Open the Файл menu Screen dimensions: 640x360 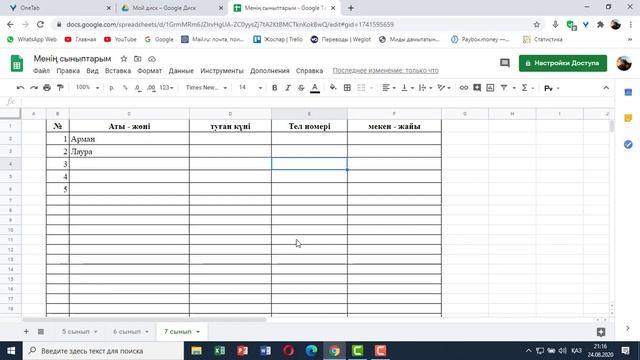point(41,71)
